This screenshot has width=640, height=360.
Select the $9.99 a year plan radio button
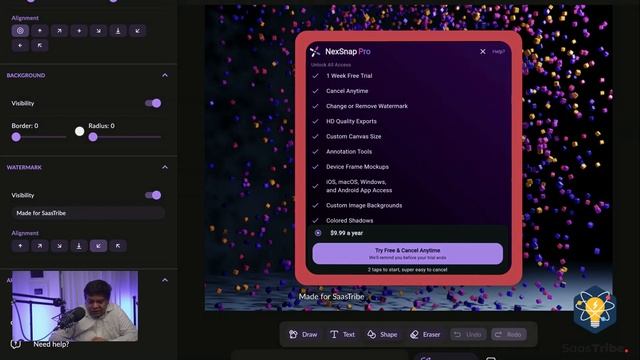pyautogui.click(x=318, y=233)
